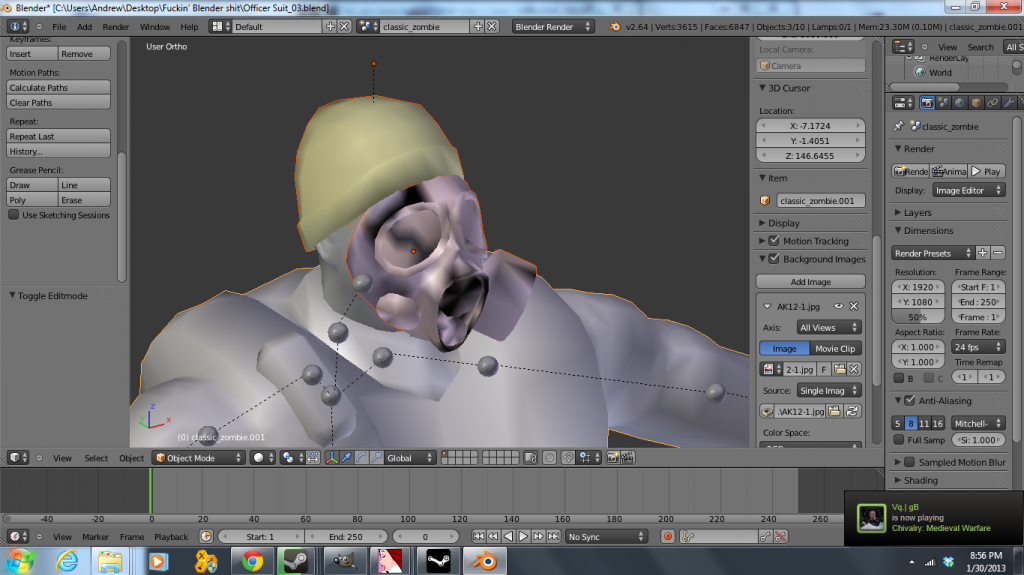Toggle proportional editing circle icon
The height and width of the screenshot is (575, 1024).
pos(549,458)
